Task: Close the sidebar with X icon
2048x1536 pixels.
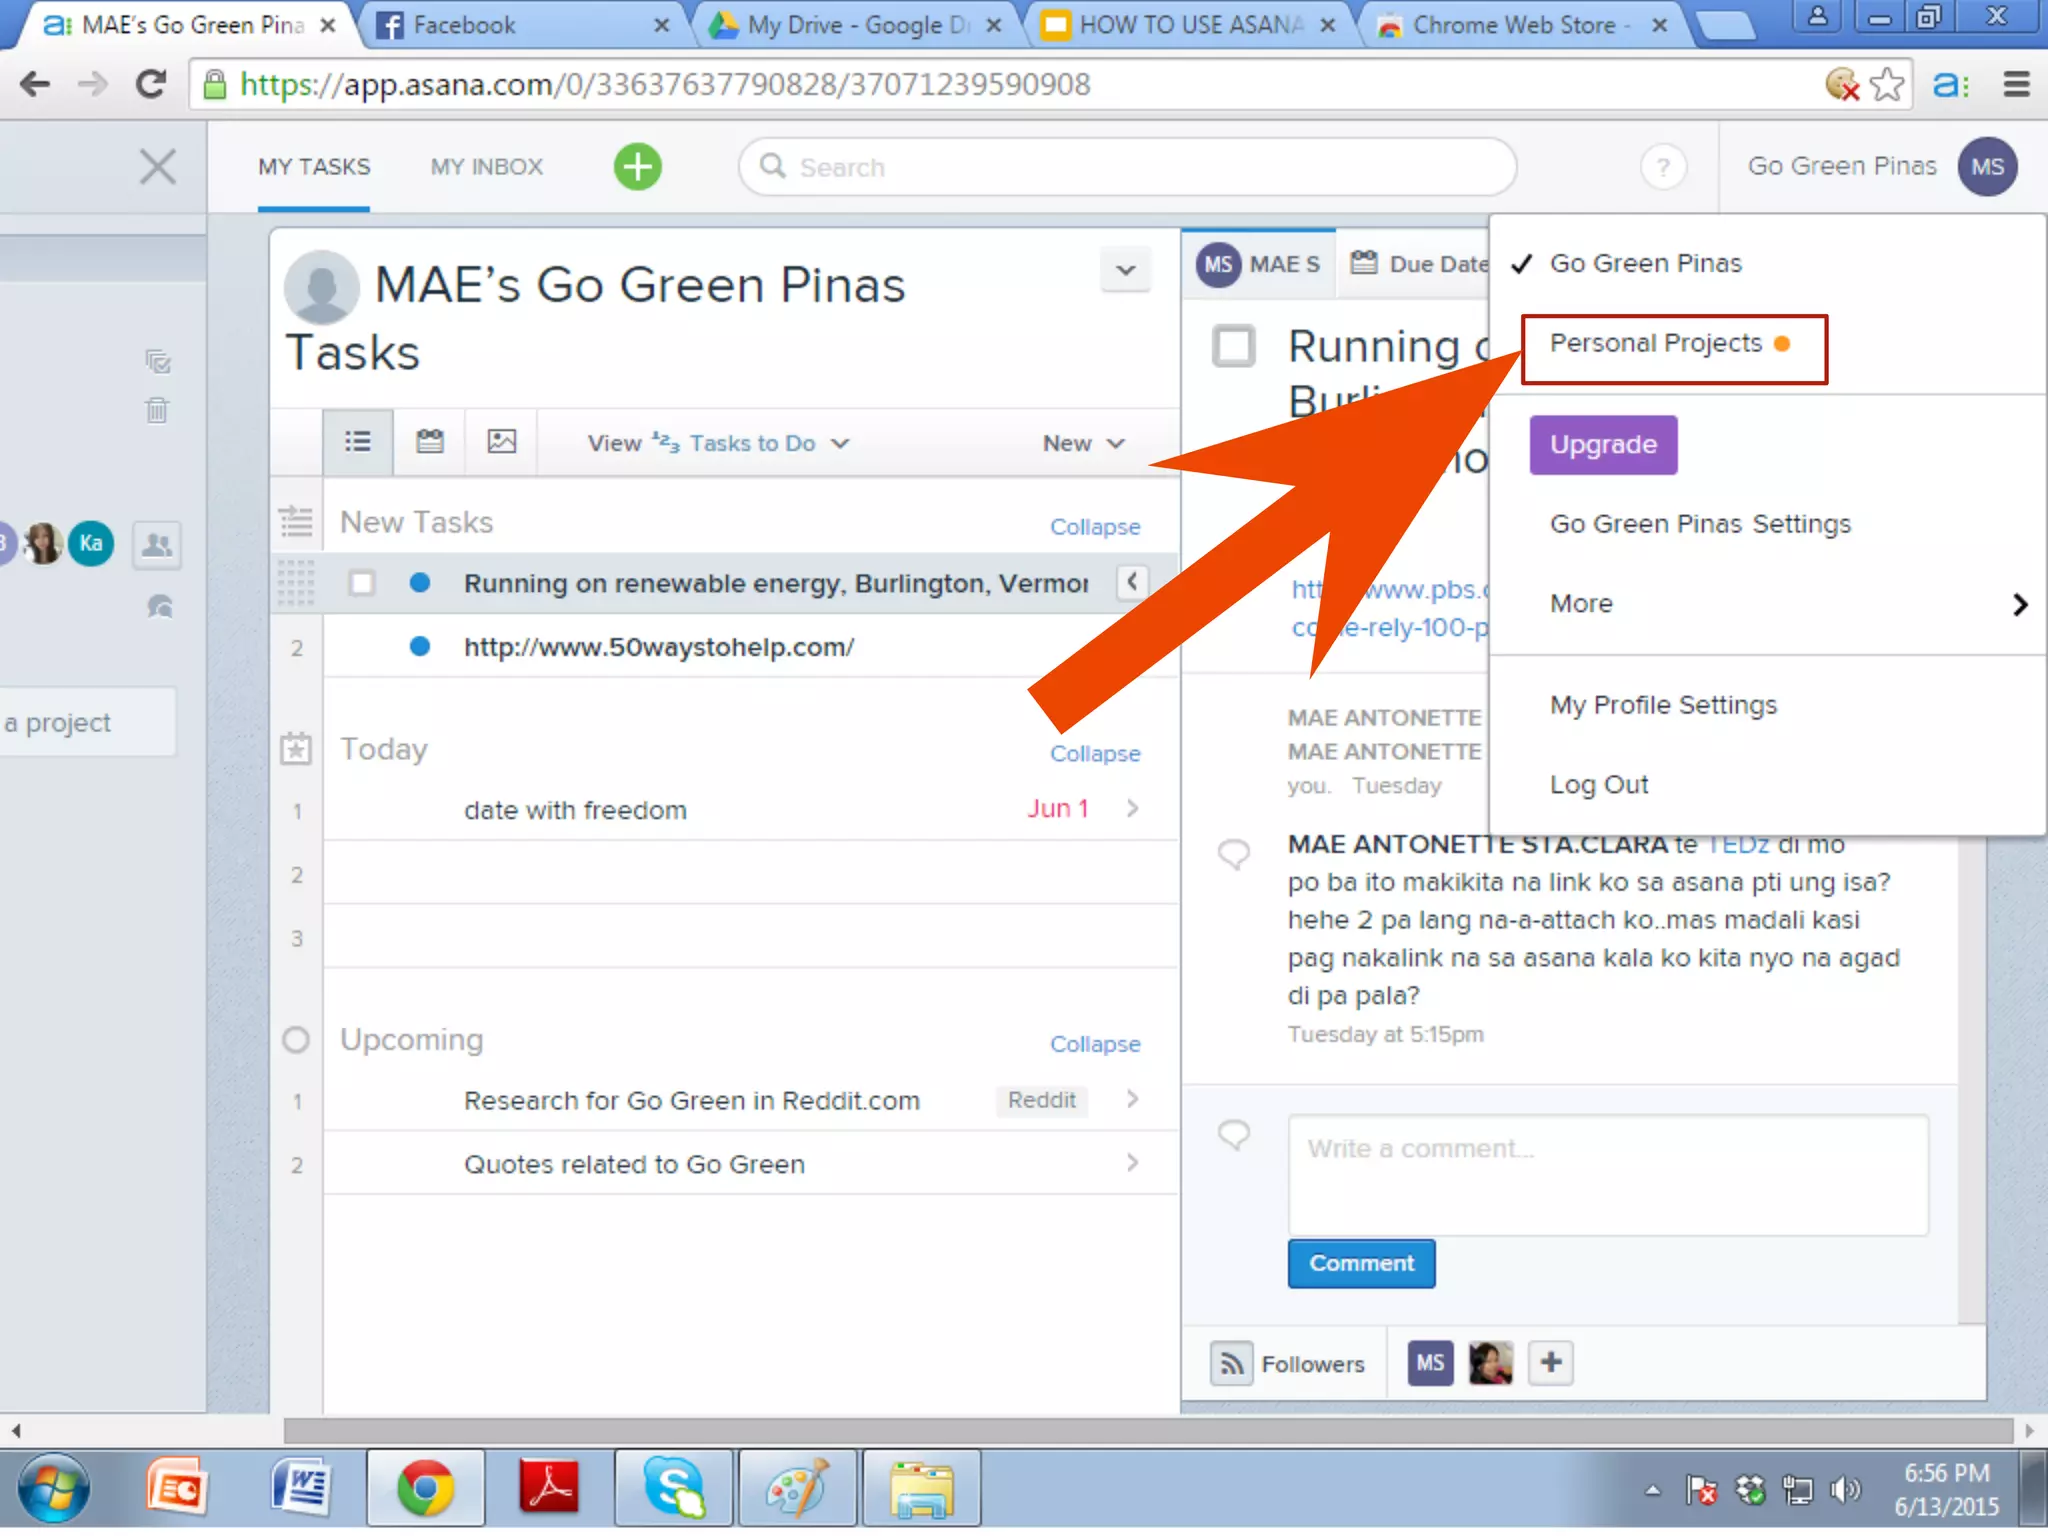Action: (157, 167)
